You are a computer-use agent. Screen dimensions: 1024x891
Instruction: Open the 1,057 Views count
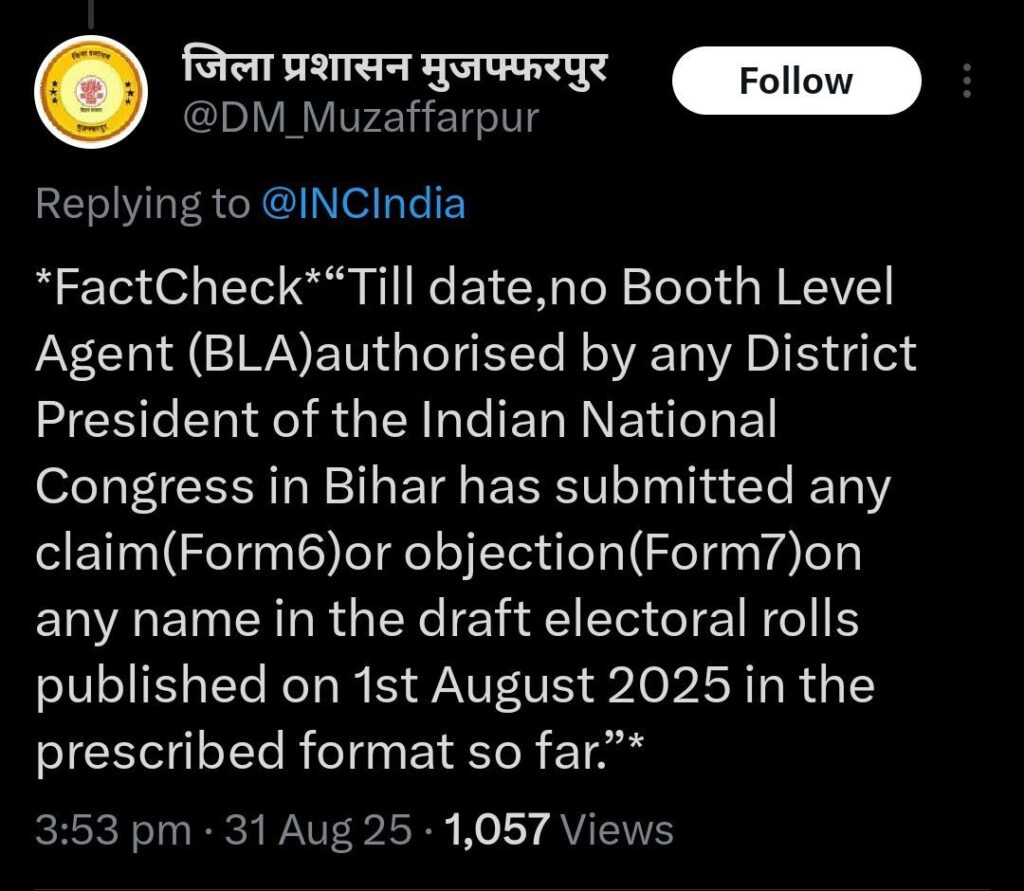coord(560,829)
